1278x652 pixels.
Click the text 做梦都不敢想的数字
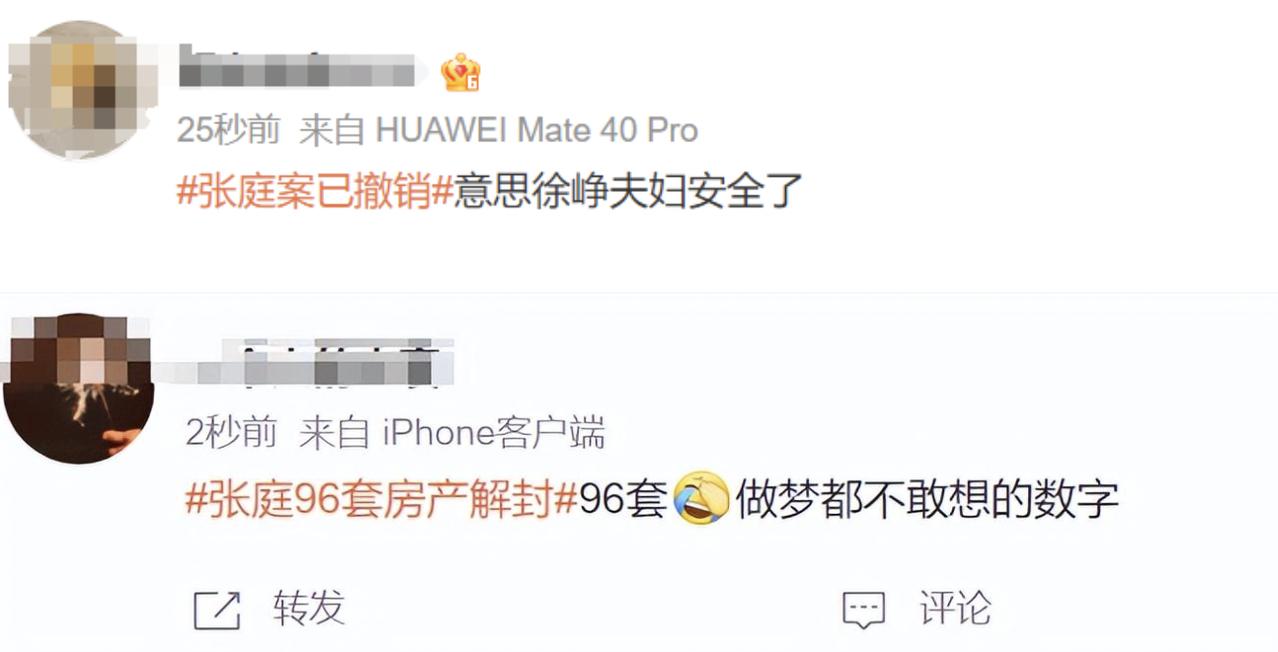[x=927, y=499]
